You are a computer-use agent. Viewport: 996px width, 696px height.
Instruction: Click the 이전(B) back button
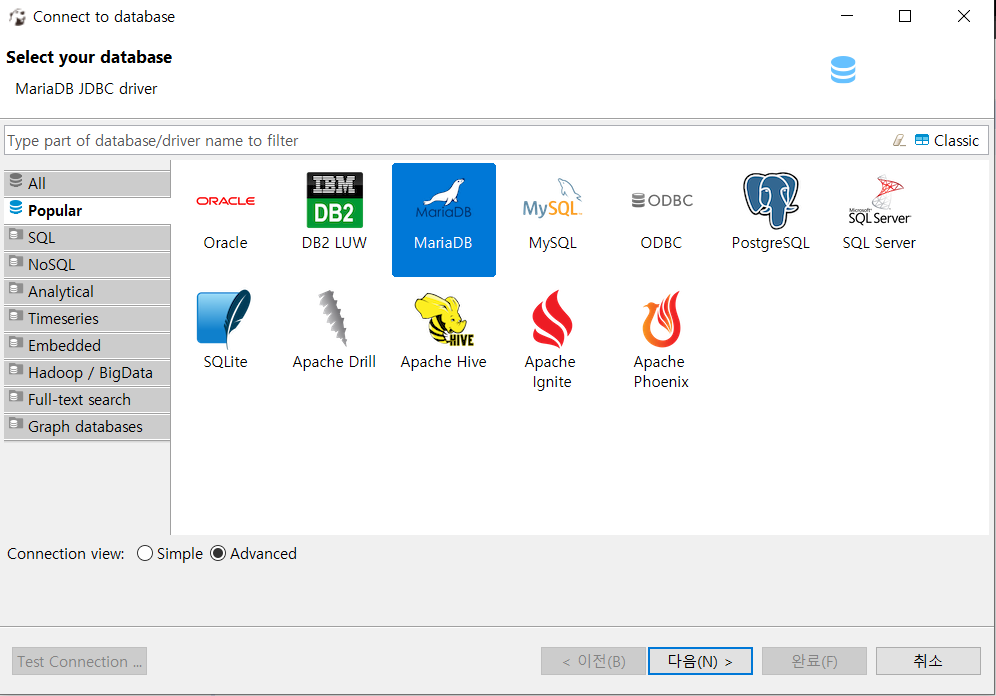[593, 661]
